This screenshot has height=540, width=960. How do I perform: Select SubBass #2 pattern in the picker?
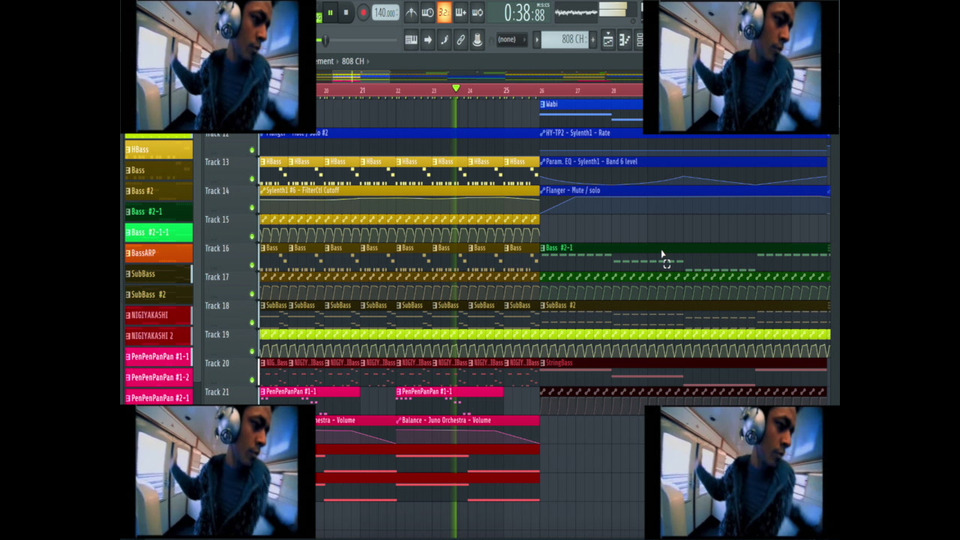pyautogui.click(x=159, y=294)
